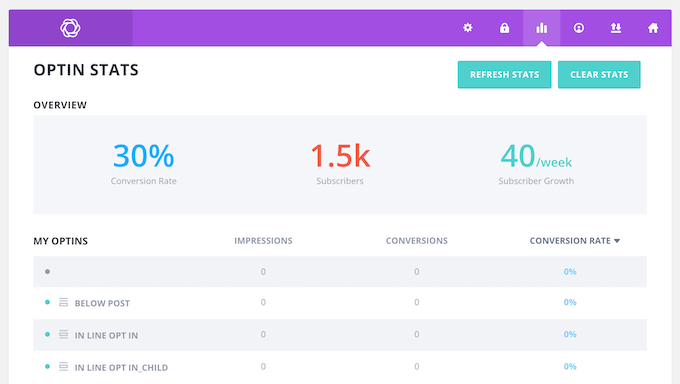Open the settings gear icon
The width and height of the screenshot is (680, 384).
[468, 28]
